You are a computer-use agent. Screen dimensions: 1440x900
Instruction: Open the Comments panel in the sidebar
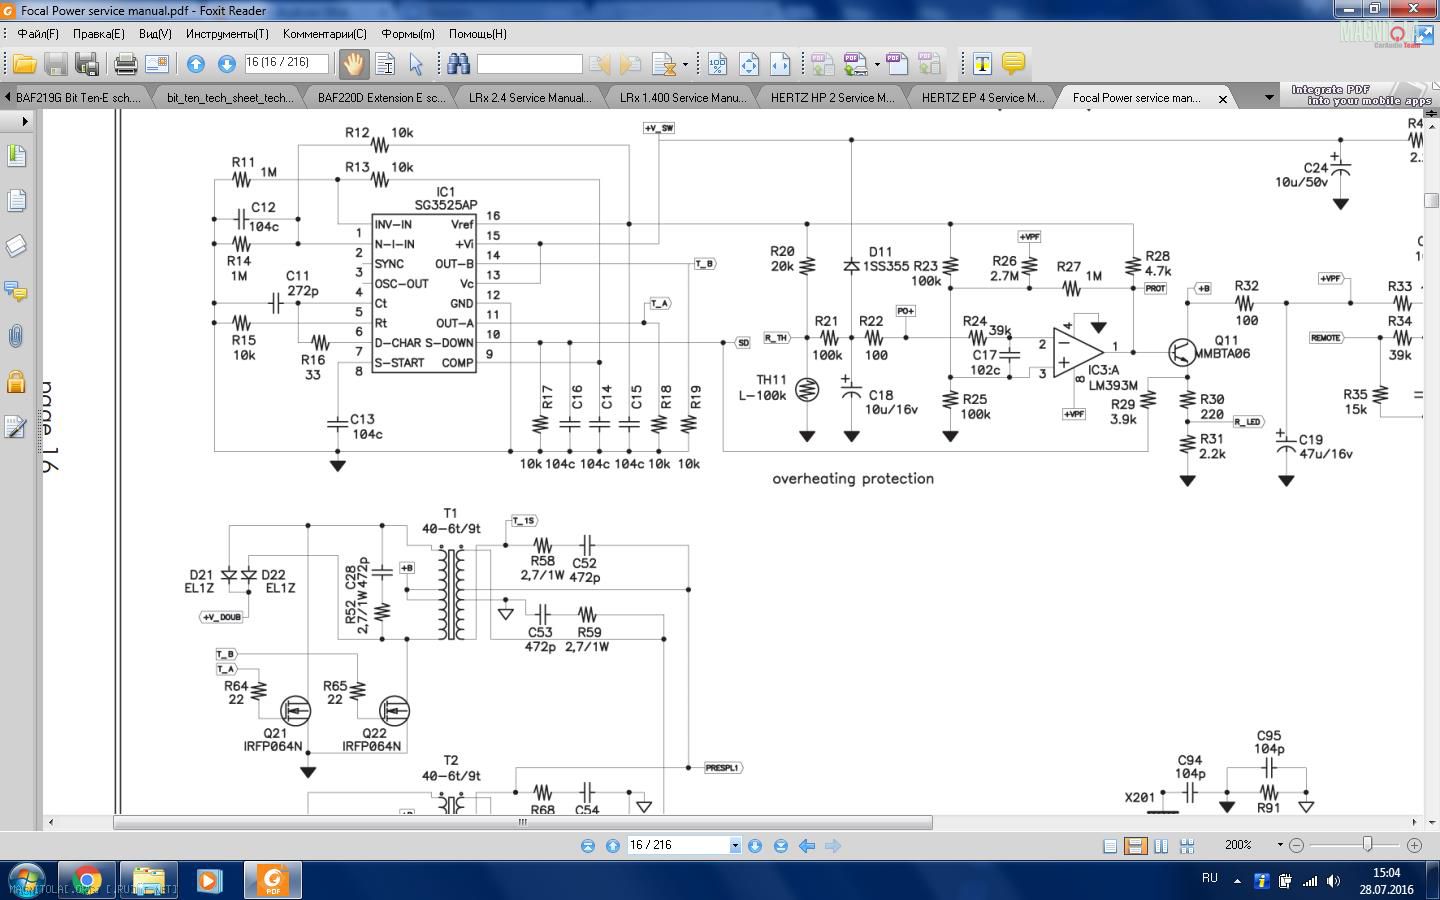click(16, 291)
